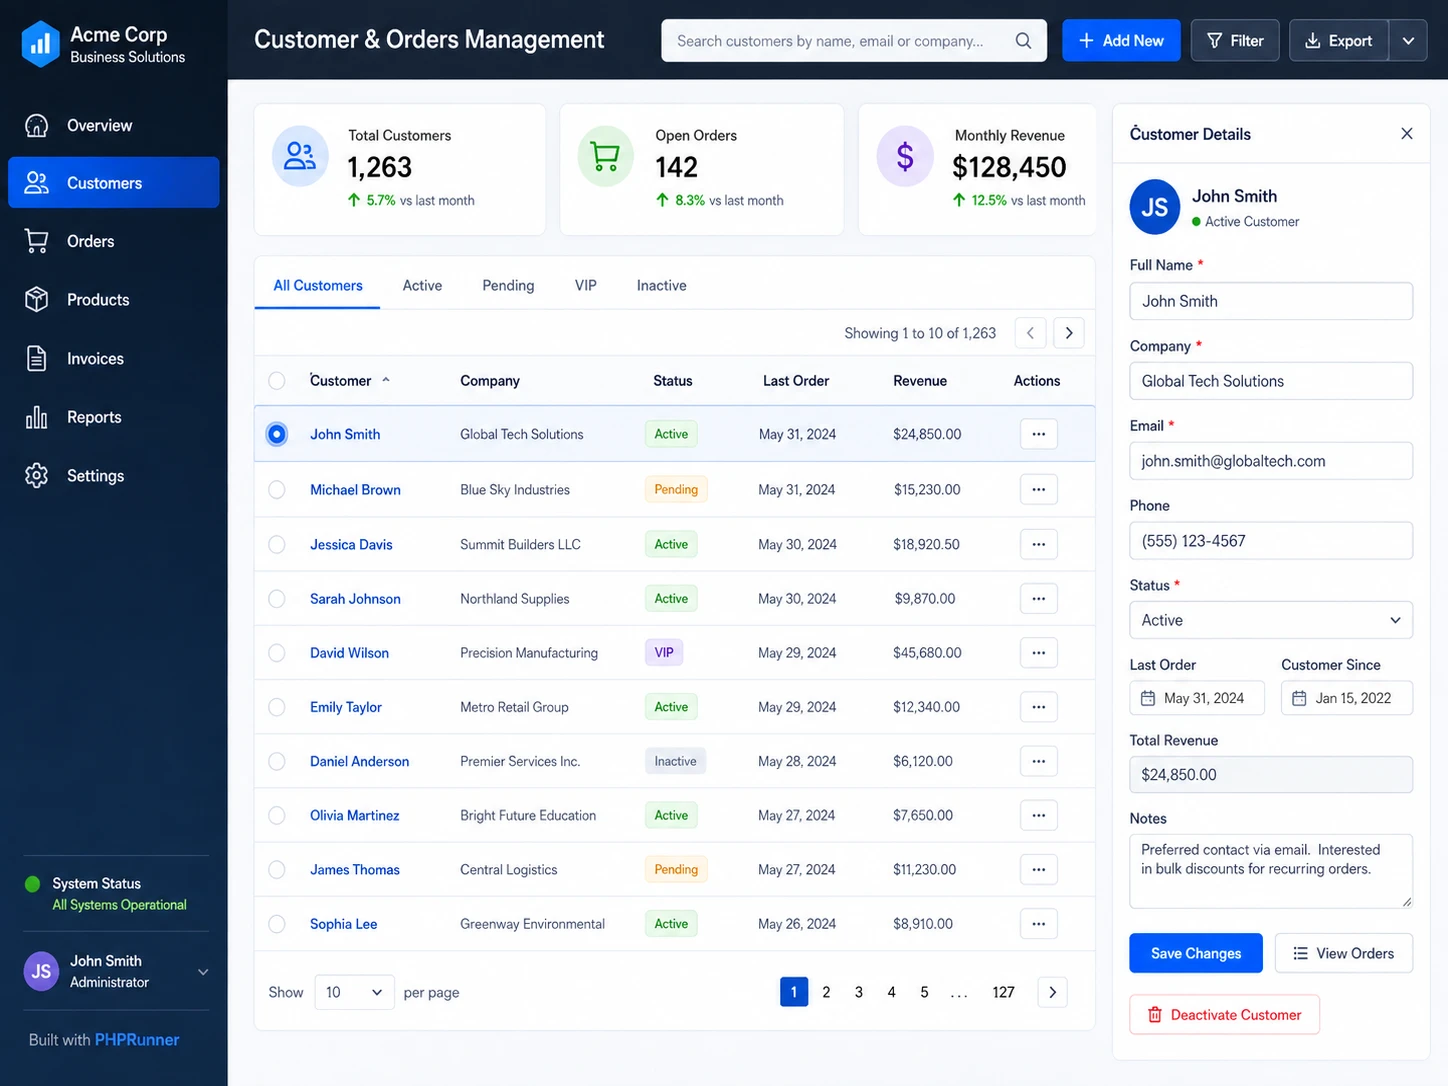Click the search magnifier icon
The image size is (1448, 1086).
1023,41
